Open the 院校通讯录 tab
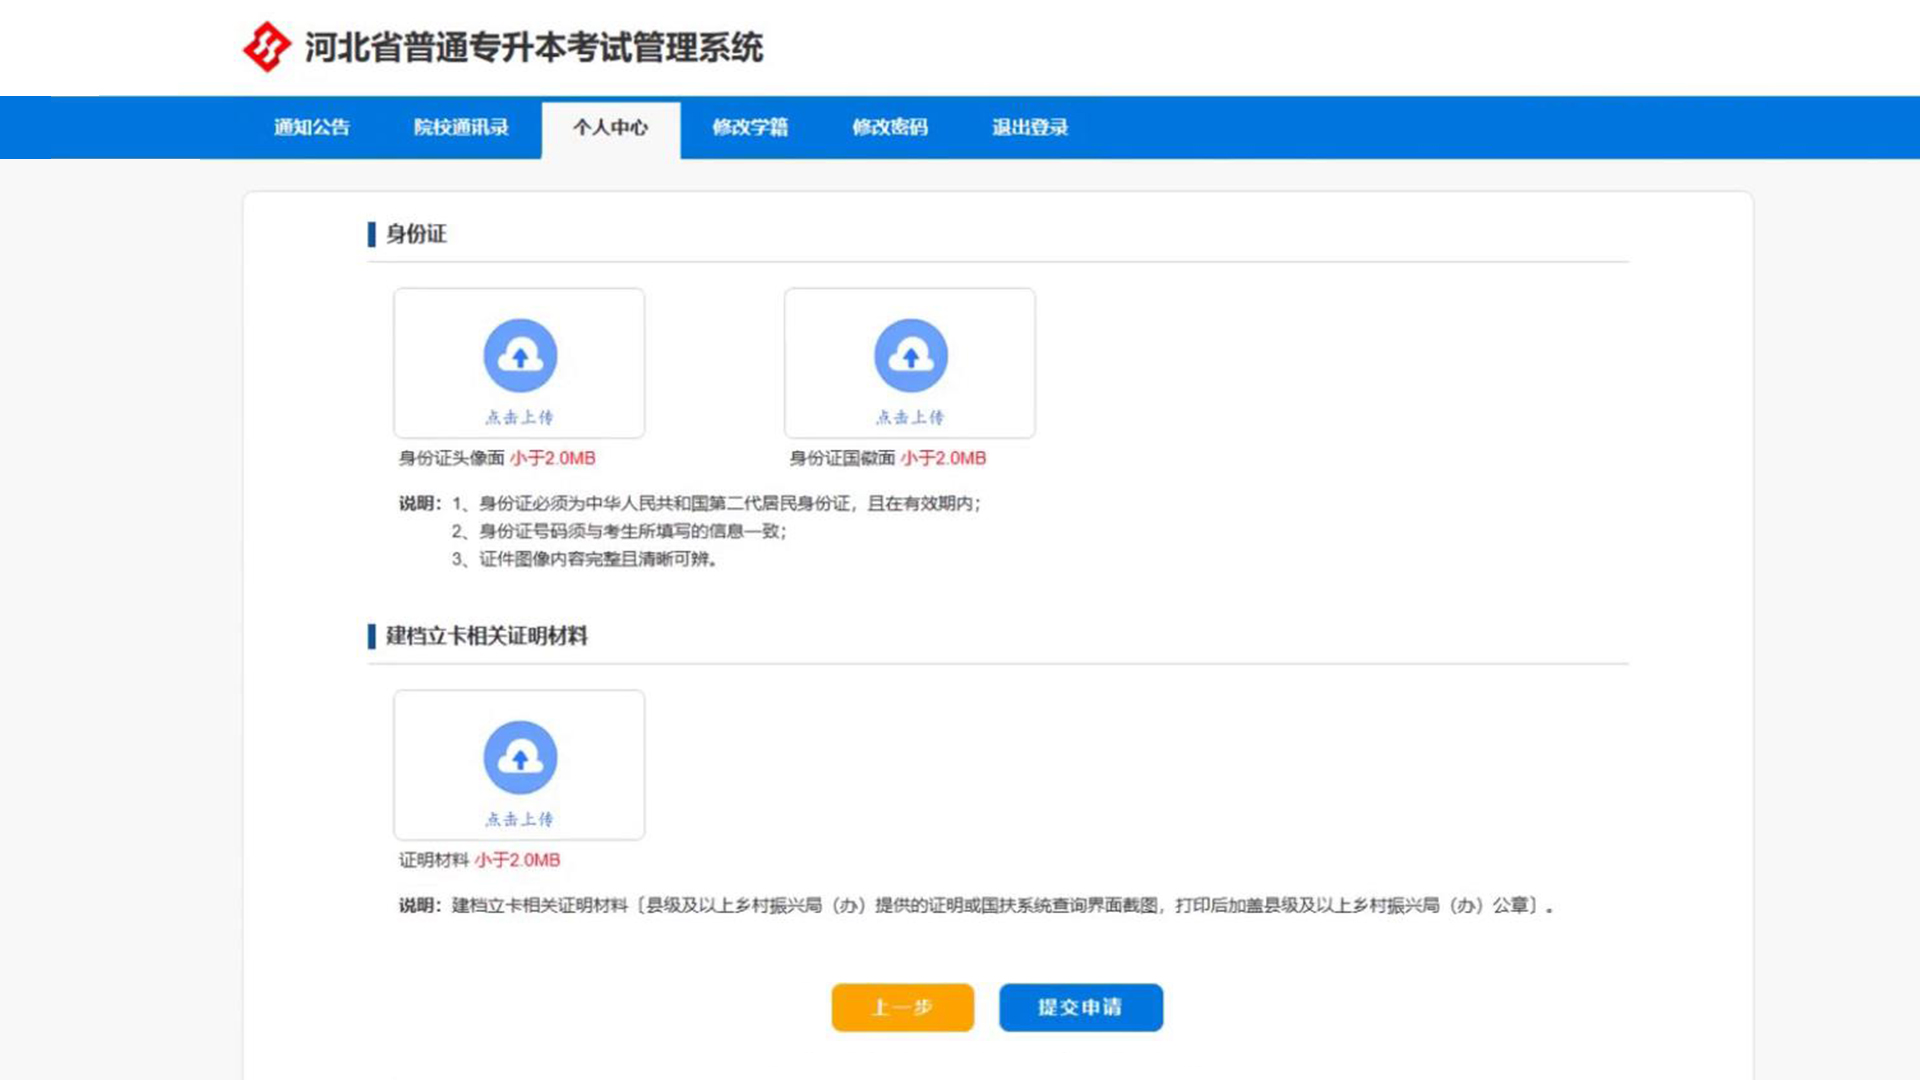 [461, 127]
